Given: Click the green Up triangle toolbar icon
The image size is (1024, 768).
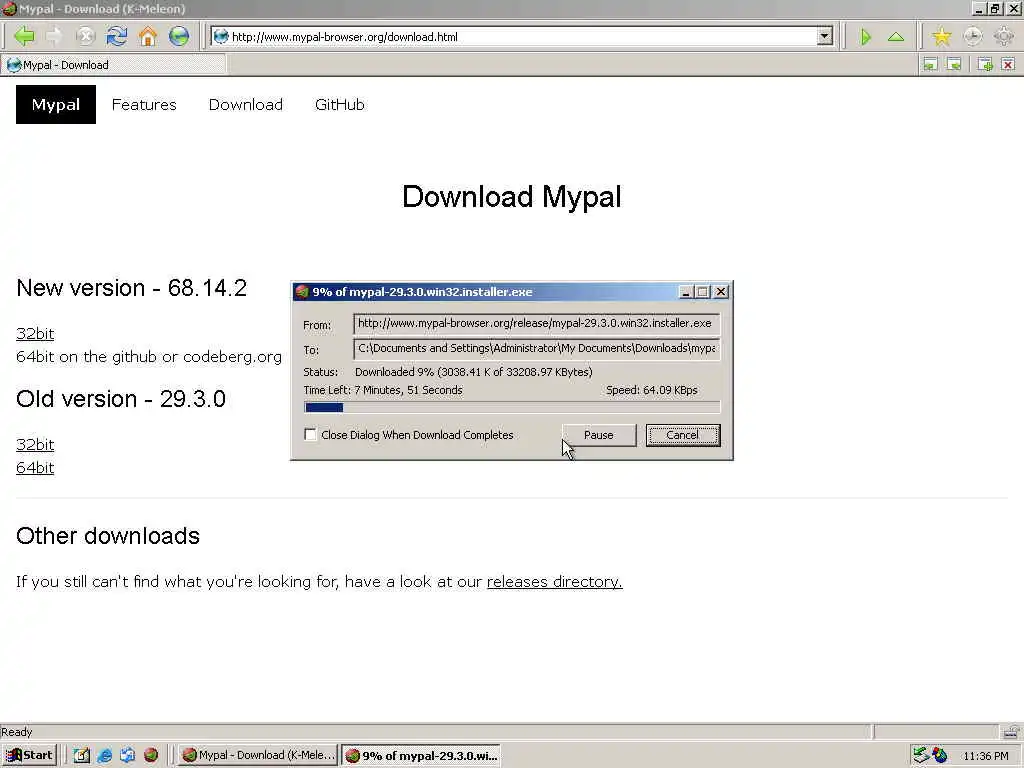Looking at the screenshot, I should point(896,37).
